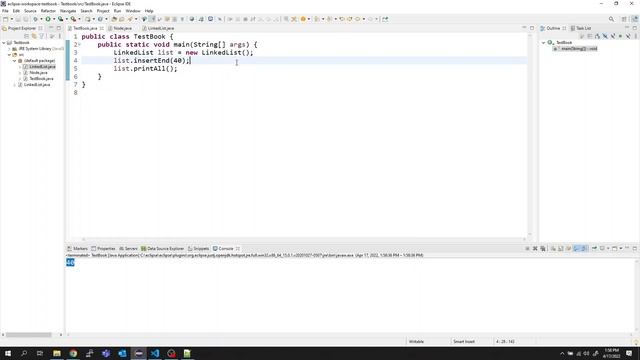The width and height of the screenshot is (640, 360).
Task: Toggle Hide Fields in Outline toolbar
Action: (605, 36)
